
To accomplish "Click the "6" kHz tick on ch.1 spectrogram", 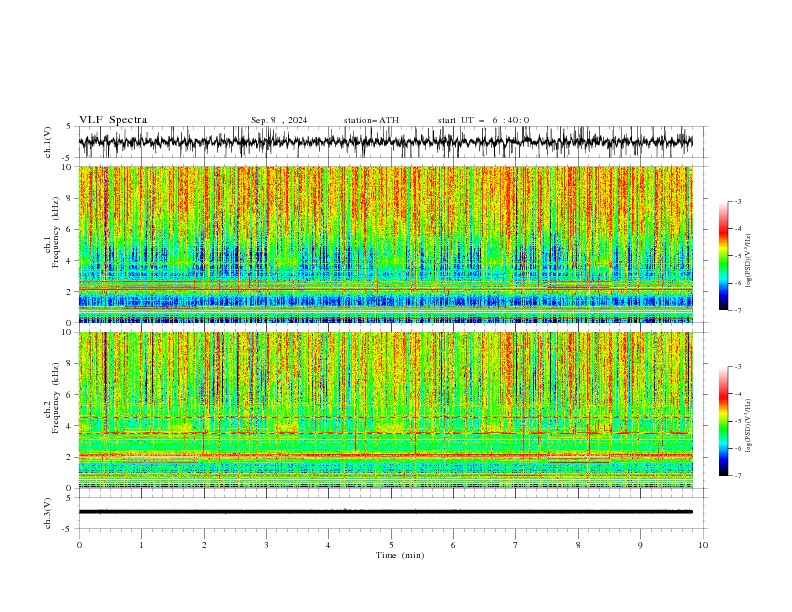I will point(70,229).
